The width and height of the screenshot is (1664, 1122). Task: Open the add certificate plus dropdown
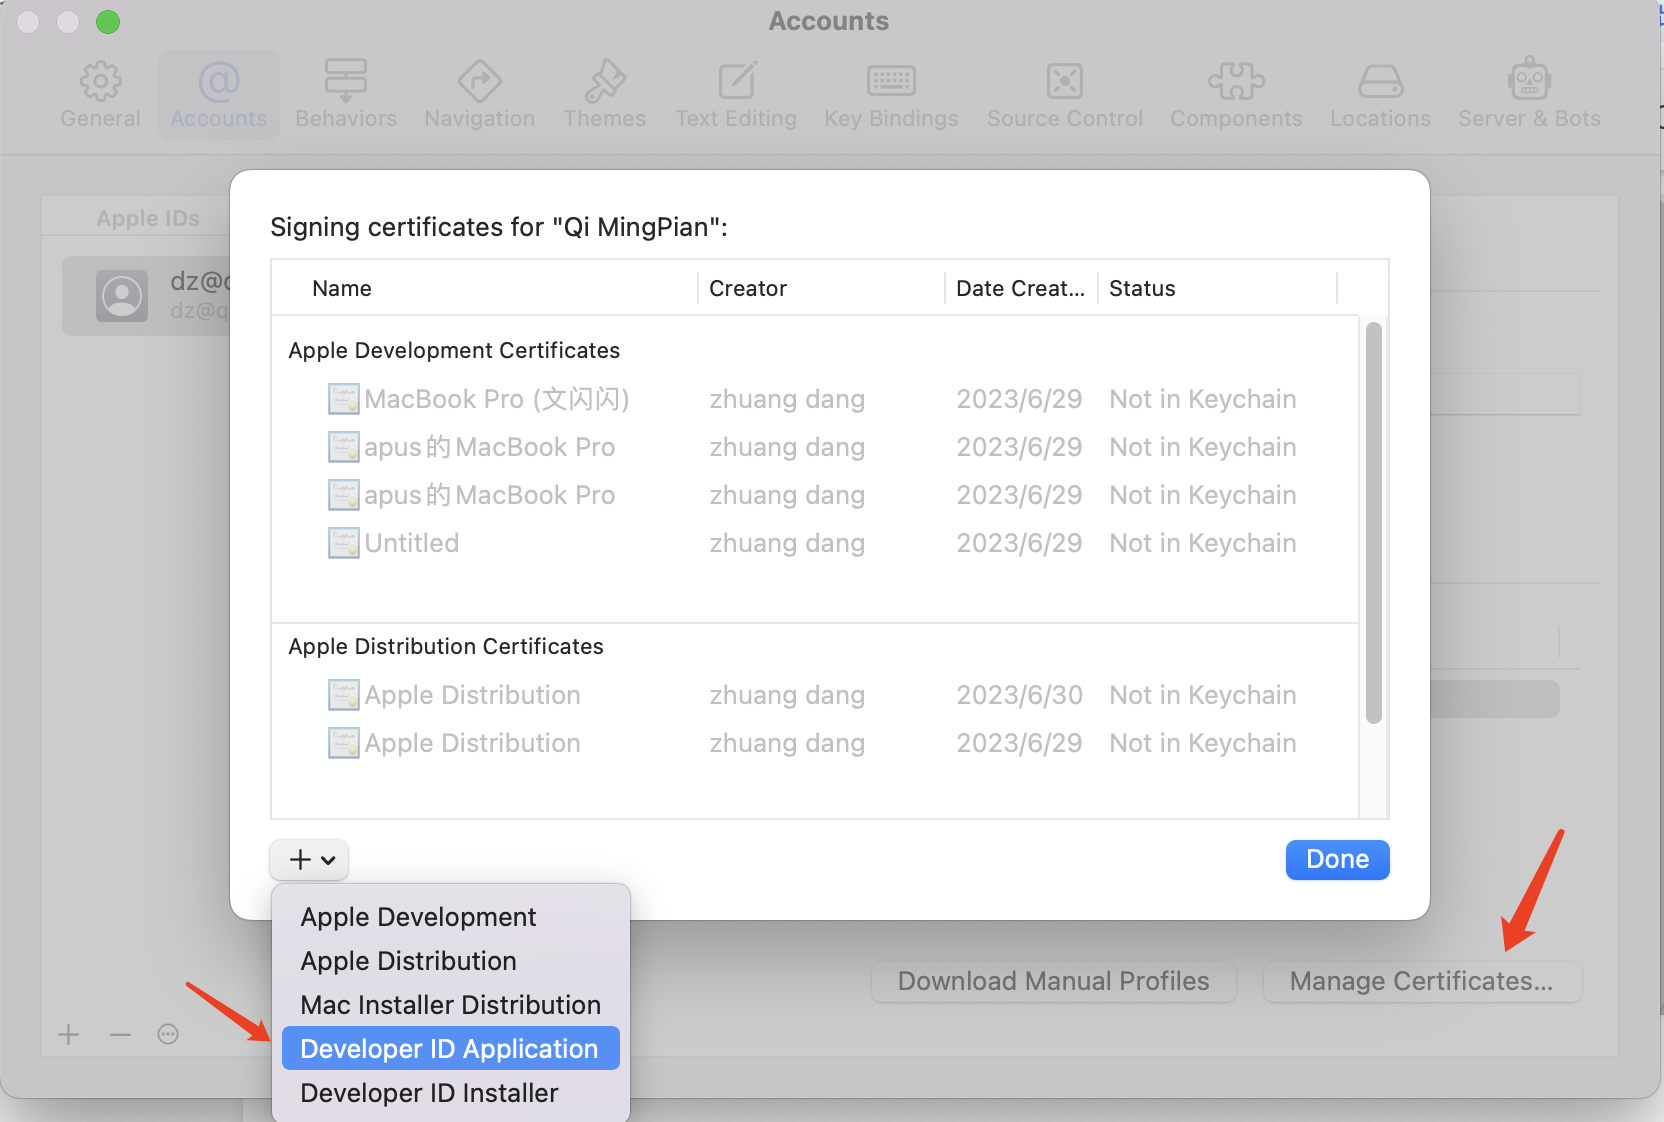click(x=309, y=860)
